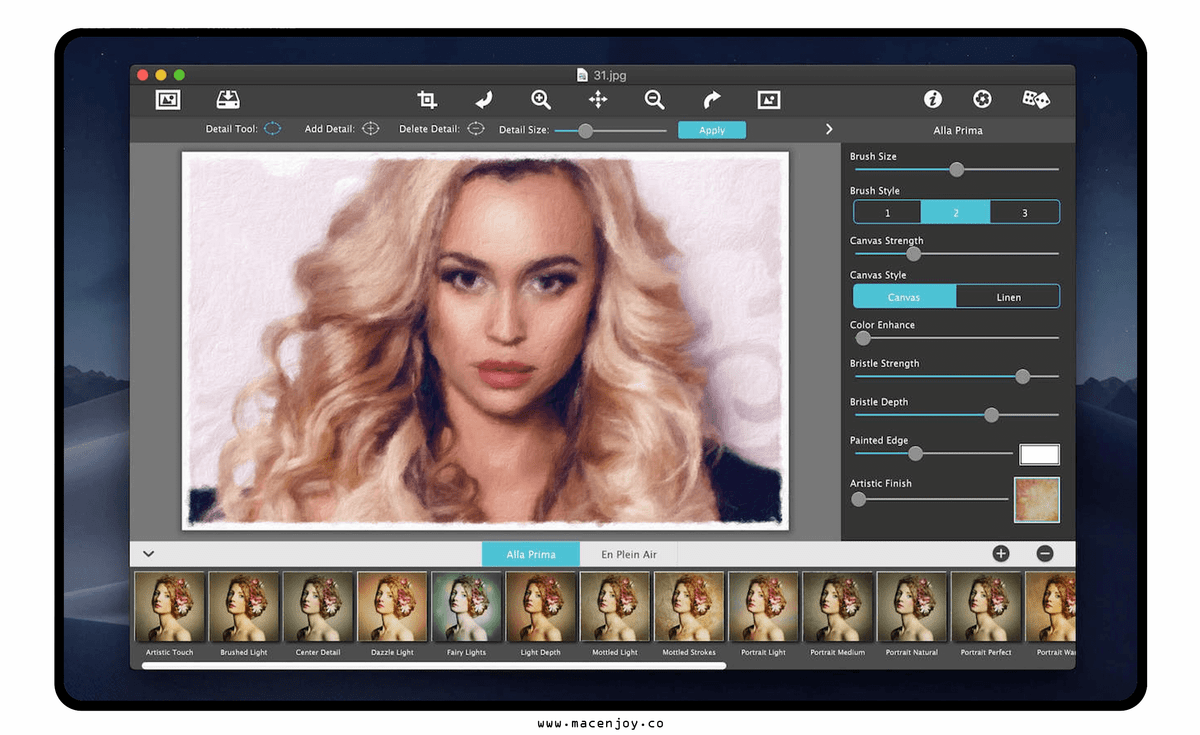
Task: Switch to the En Plein Air tab
Action: (x=629, y=554)
